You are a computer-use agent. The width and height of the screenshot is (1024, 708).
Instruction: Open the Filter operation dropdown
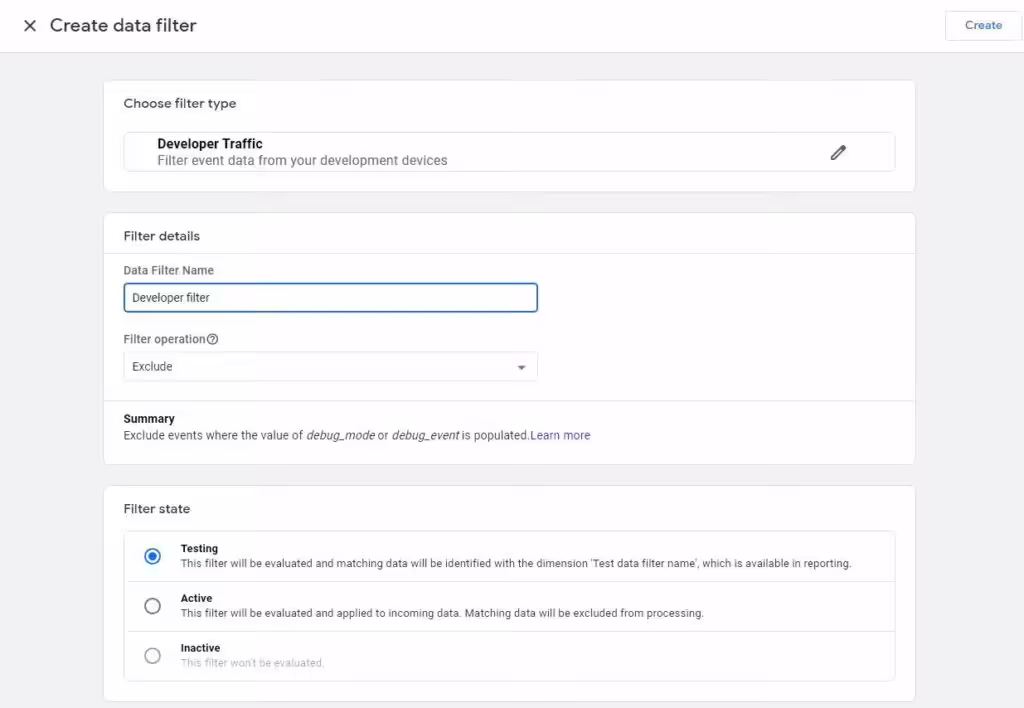click(x=330, y=366)
